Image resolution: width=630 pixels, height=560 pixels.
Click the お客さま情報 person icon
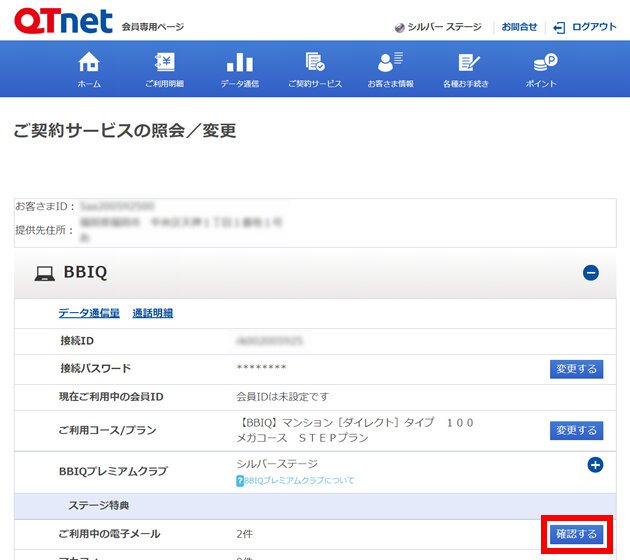390,63
